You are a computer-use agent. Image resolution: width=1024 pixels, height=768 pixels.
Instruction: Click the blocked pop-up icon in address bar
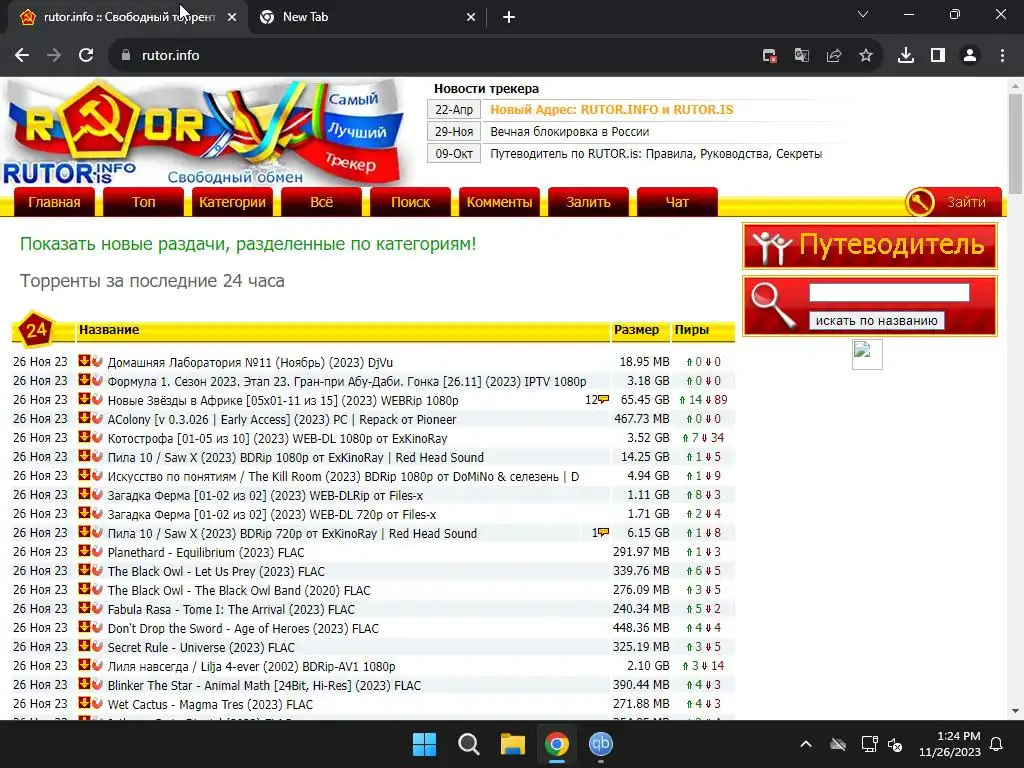769,56
